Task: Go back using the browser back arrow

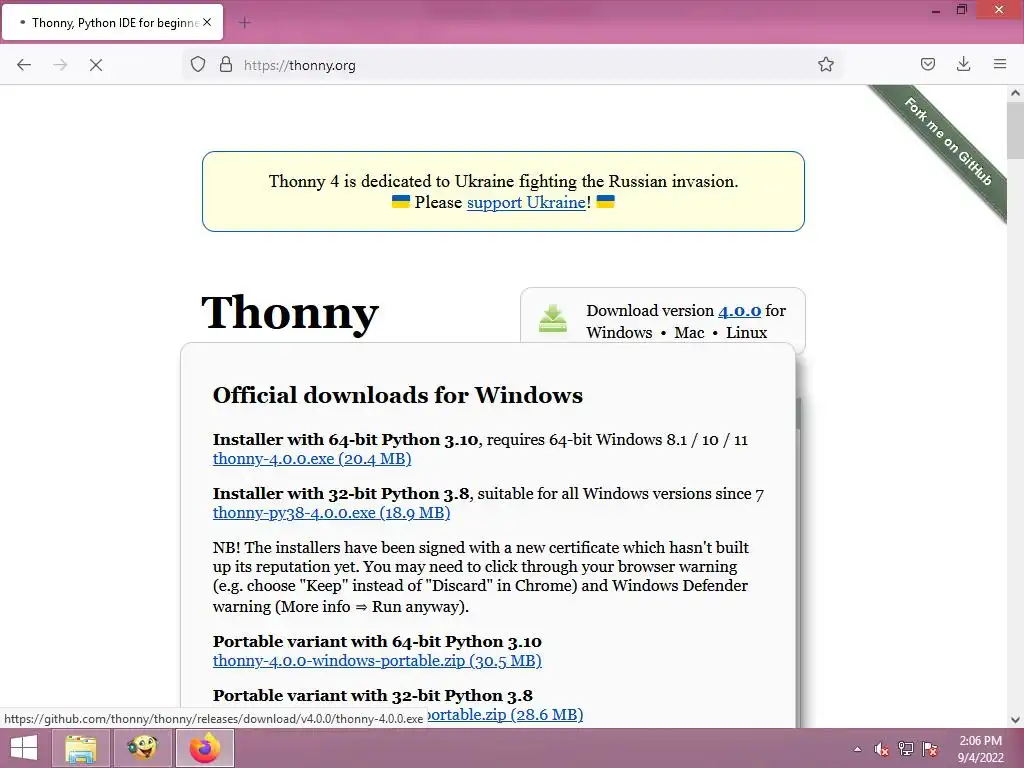Action: click(x=24, y=65)
